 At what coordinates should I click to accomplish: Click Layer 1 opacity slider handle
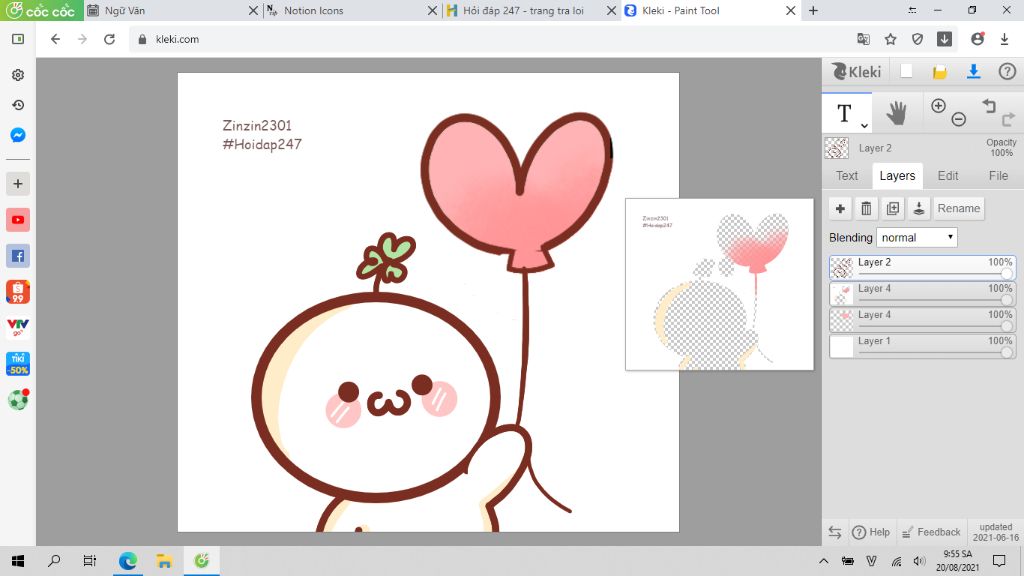tap(1006, 352)
